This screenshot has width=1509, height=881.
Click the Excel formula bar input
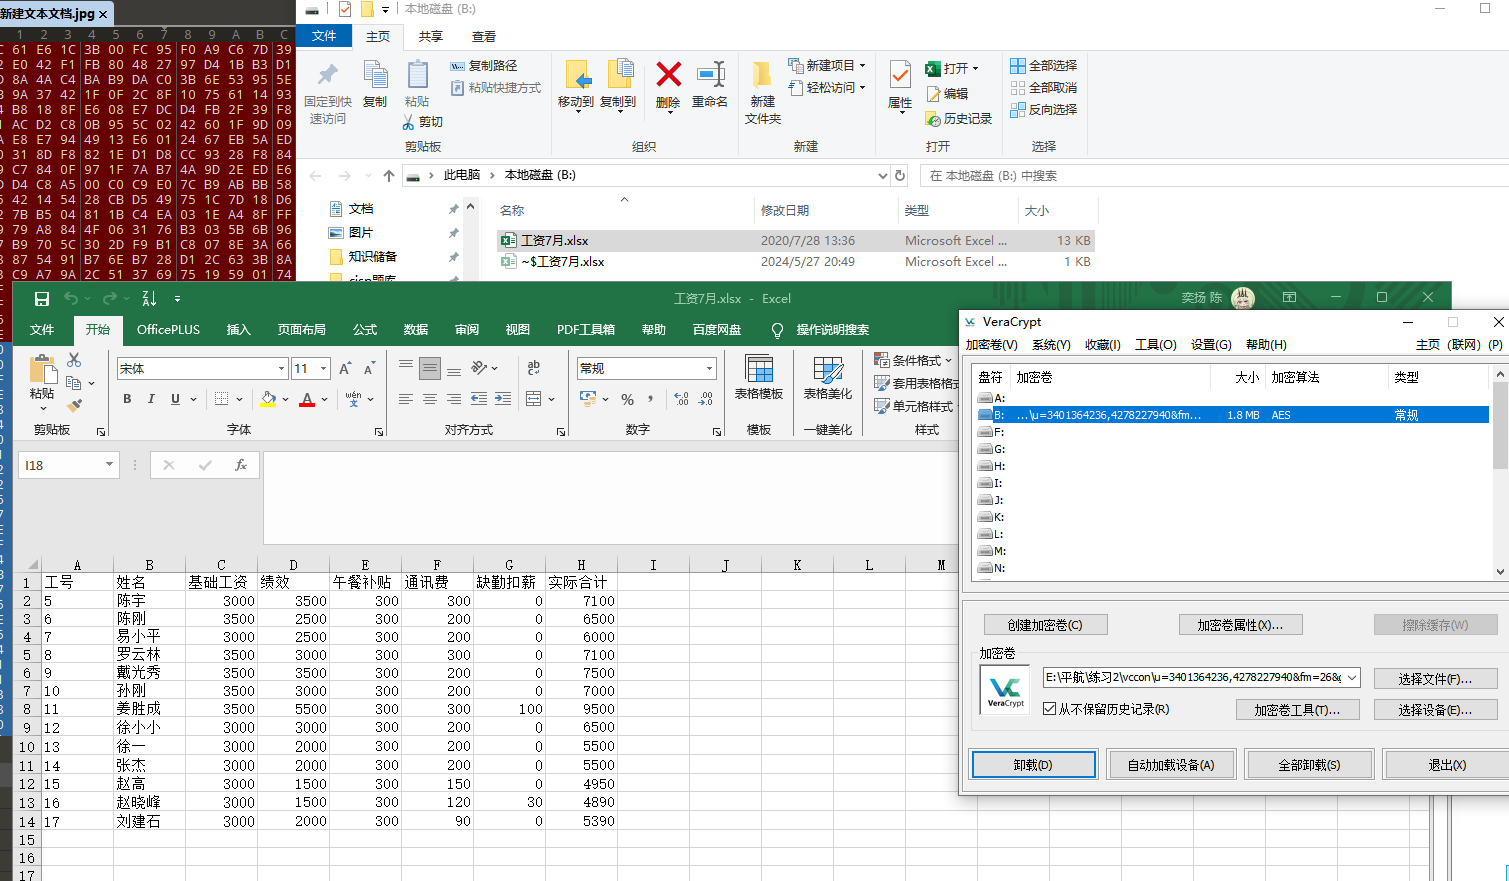pos(610,497)
